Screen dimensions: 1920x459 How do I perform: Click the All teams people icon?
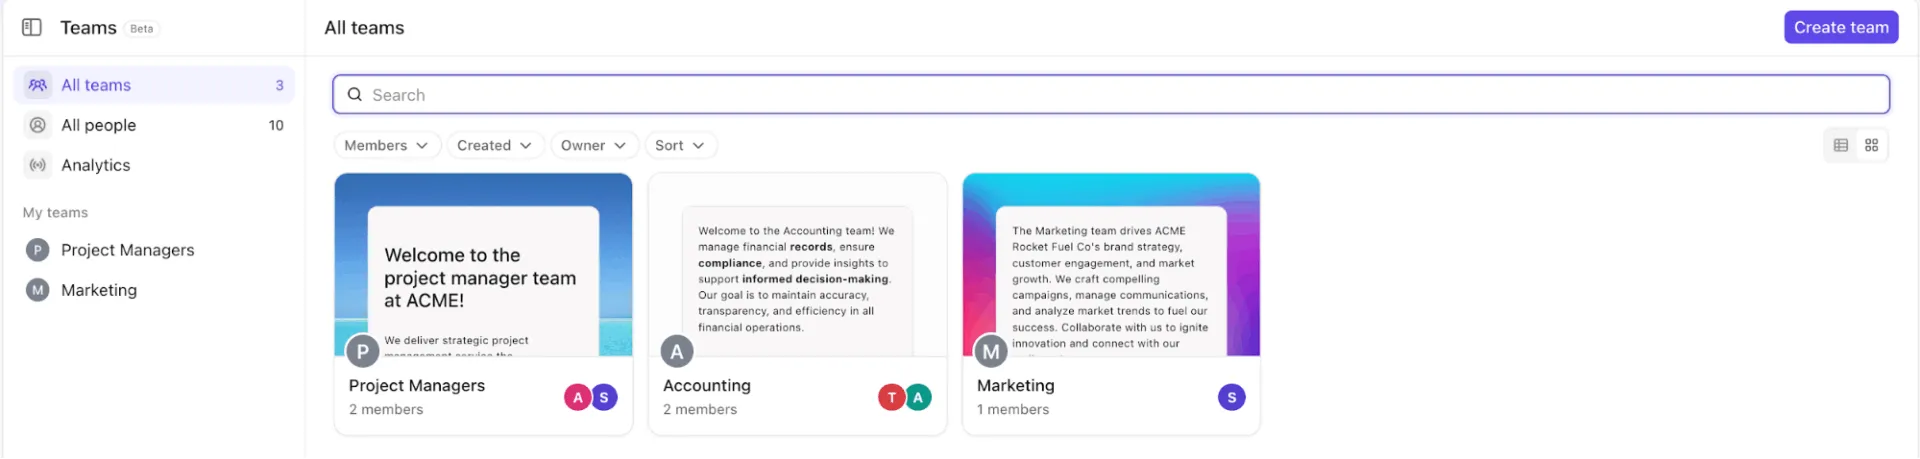[38, 85]
